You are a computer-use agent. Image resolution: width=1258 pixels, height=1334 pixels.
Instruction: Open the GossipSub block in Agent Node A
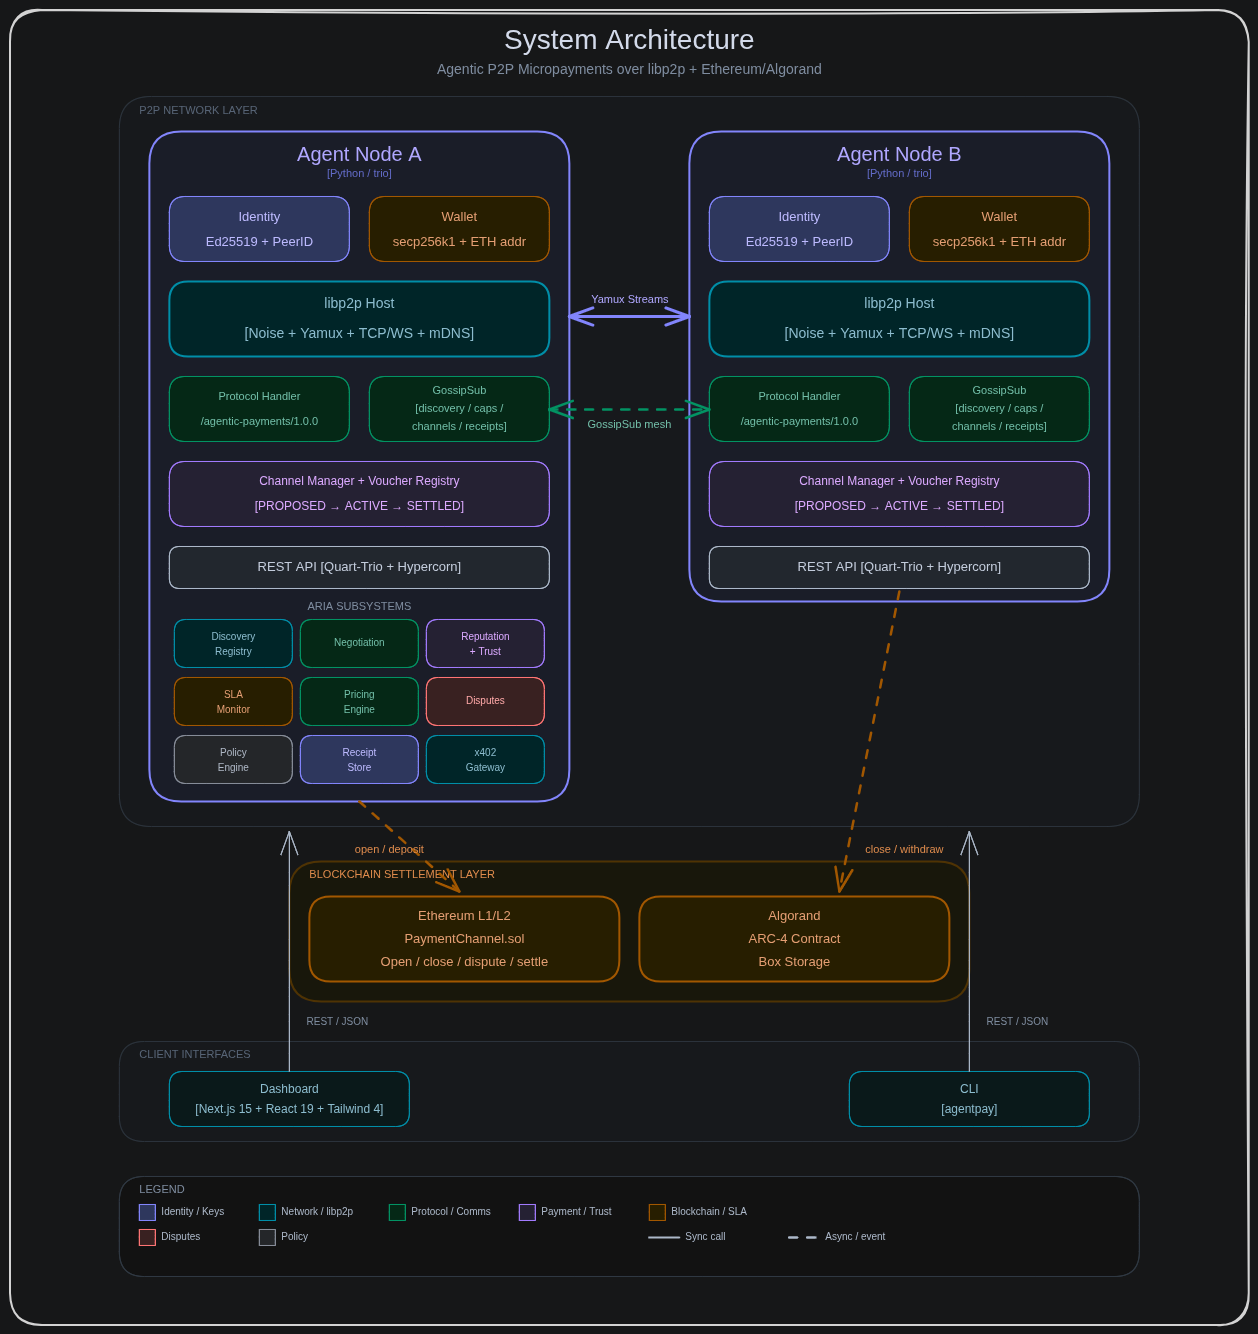(x=459, y=408)
